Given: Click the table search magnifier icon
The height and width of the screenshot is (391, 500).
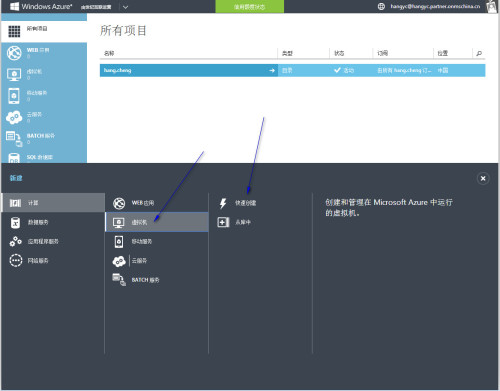Looking at the screenshot, I should [479, 53].
